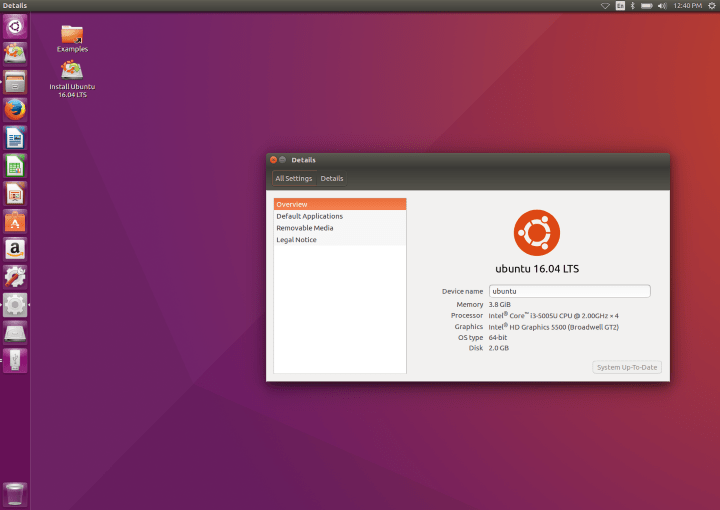Open the battery indicator menu

pos(647,6)
